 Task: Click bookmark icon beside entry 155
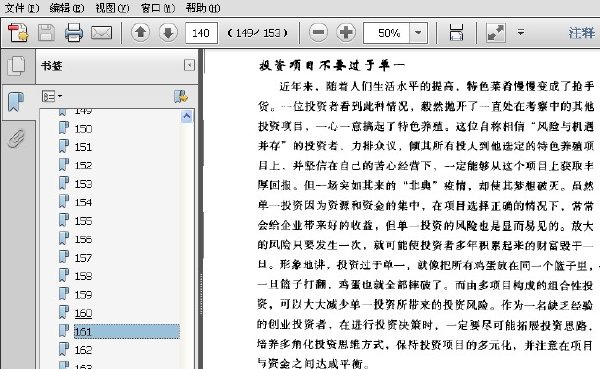click(x=64, y=220)
